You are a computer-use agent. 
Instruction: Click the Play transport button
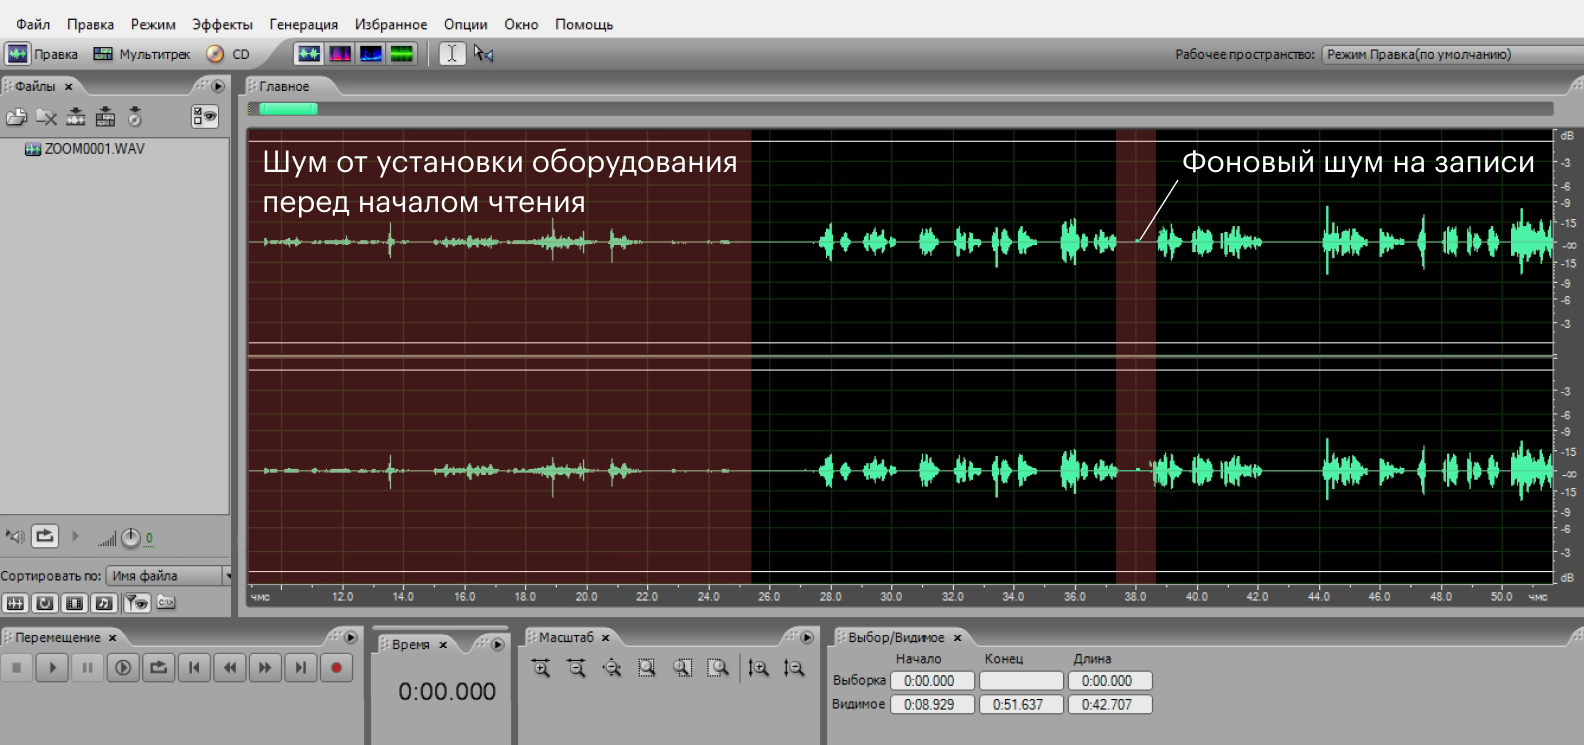(52, 668)
